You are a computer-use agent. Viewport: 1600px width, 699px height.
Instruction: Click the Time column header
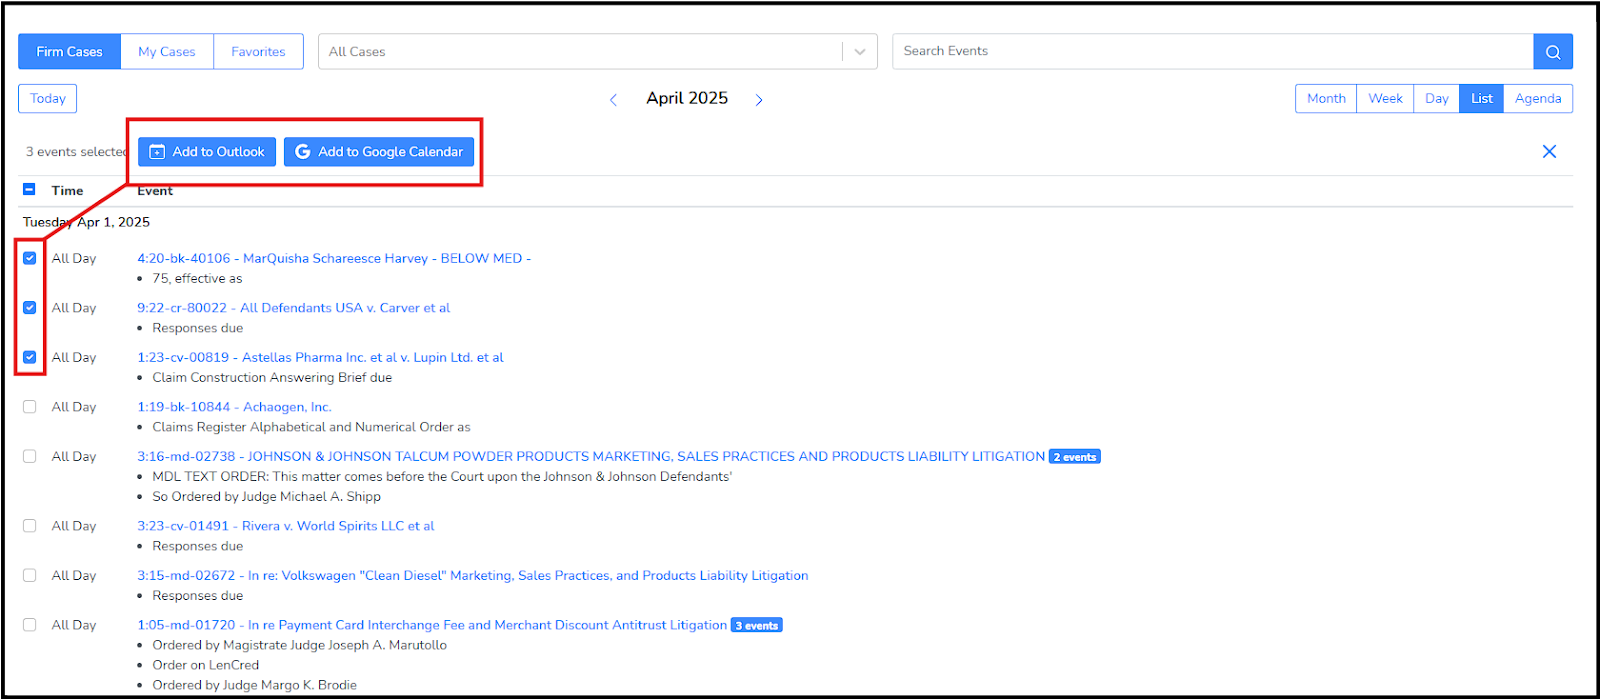pyautogui.click(x=67, y=190)
